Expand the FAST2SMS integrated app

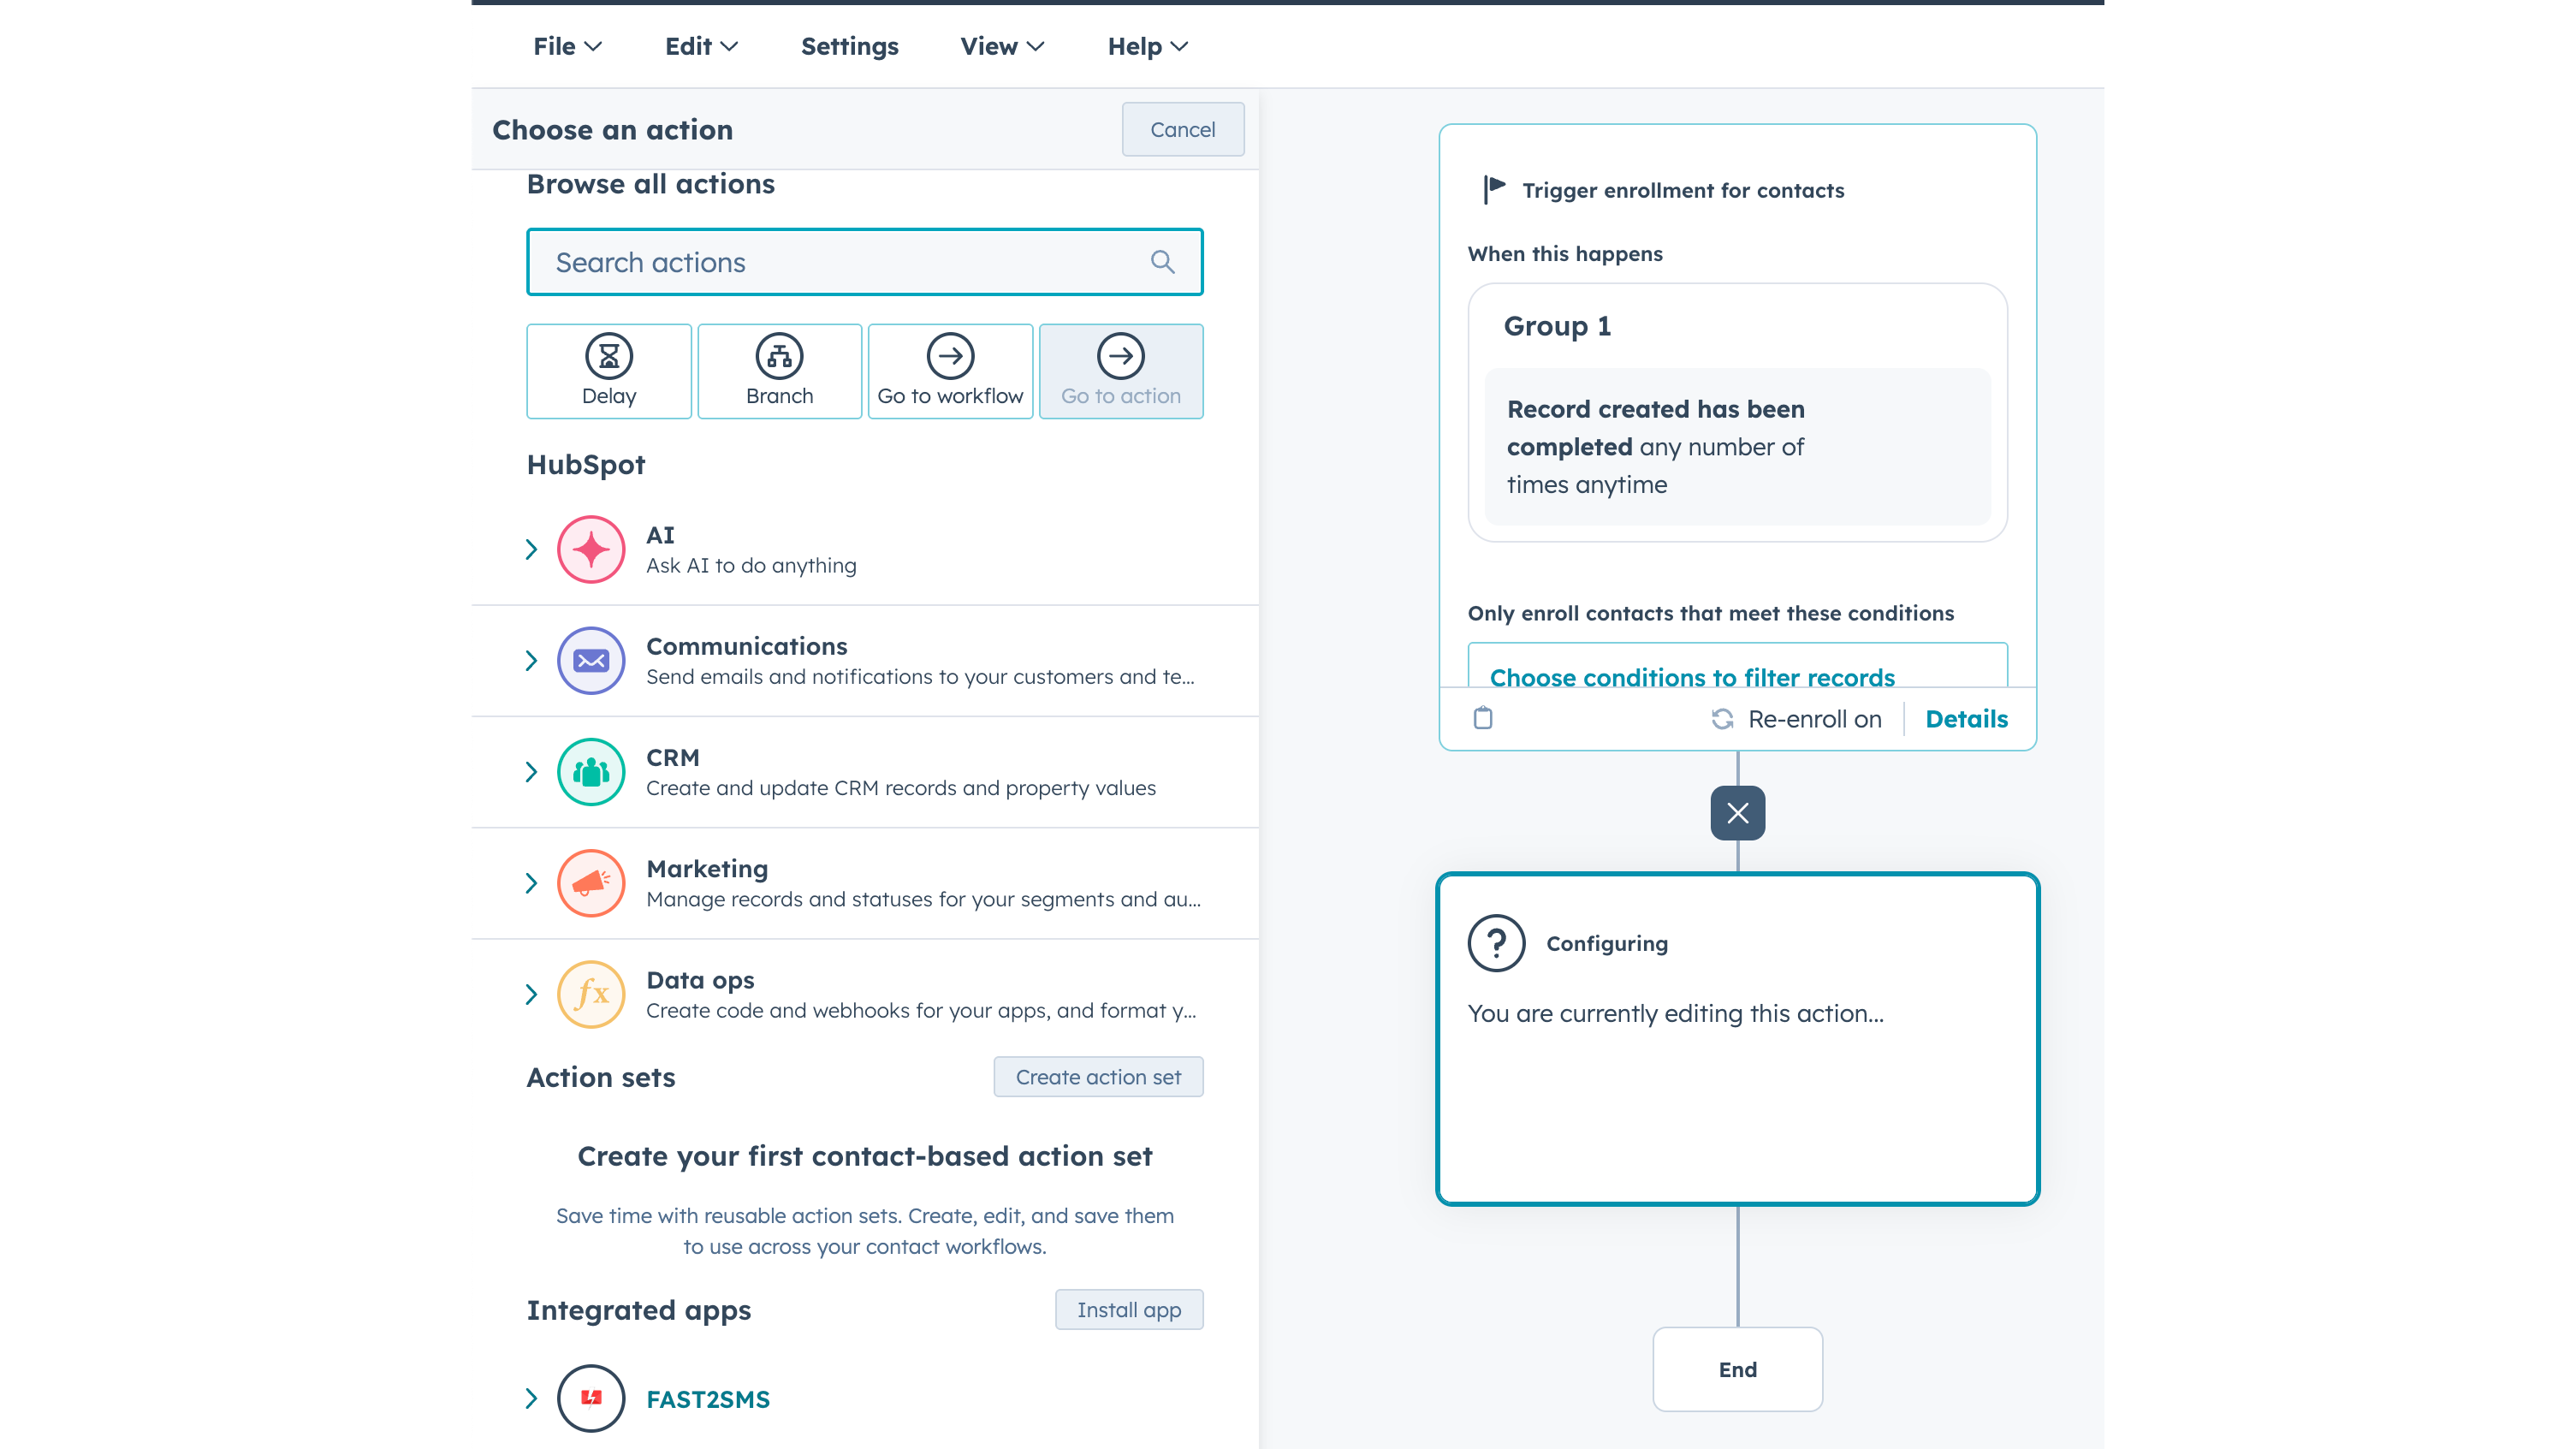(531, 1398)
